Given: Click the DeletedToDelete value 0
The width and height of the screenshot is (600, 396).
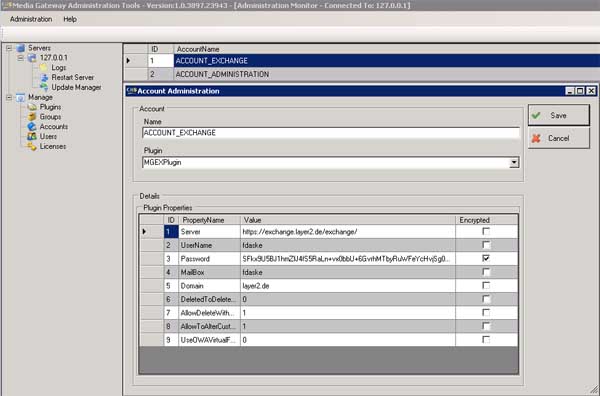Looking at the screenshot, I should pos(348,299).
